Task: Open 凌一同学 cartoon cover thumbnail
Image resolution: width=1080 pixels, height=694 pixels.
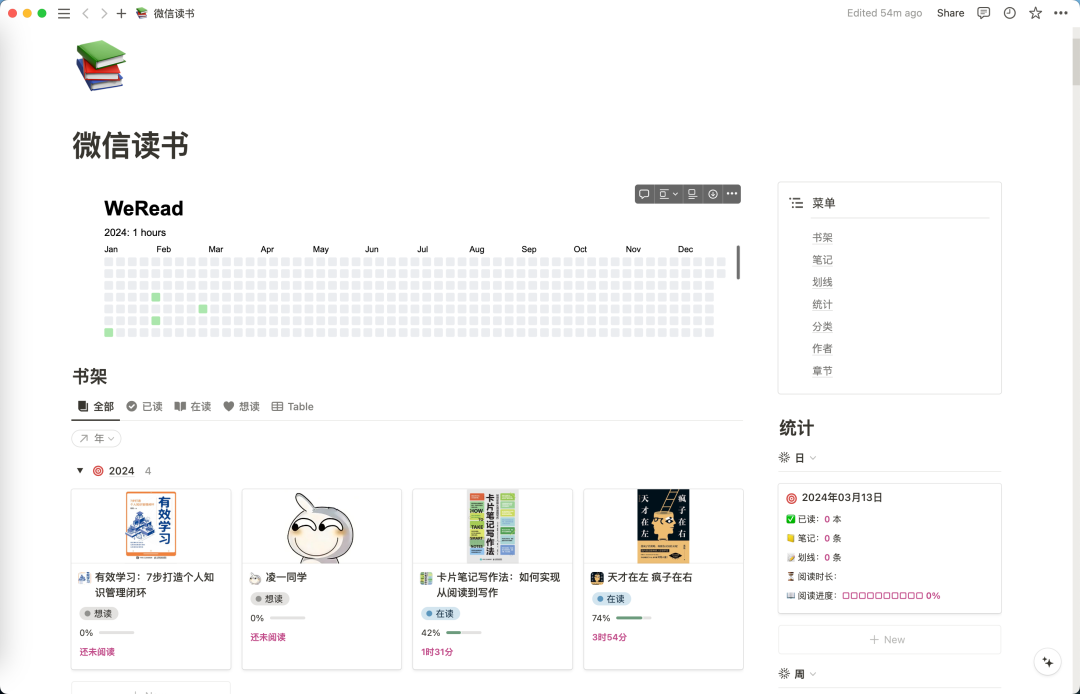Action: point(322,527)
